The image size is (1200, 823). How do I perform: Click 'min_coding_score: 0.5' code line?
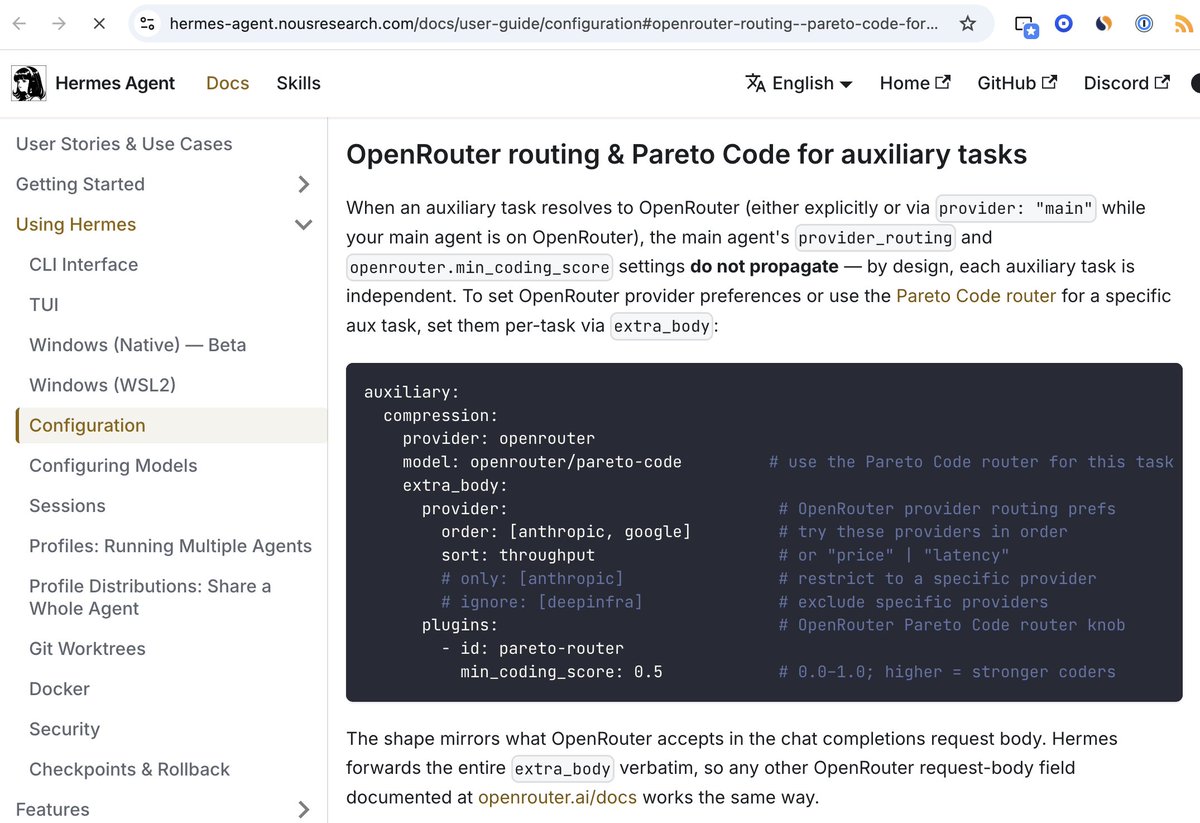561,672
